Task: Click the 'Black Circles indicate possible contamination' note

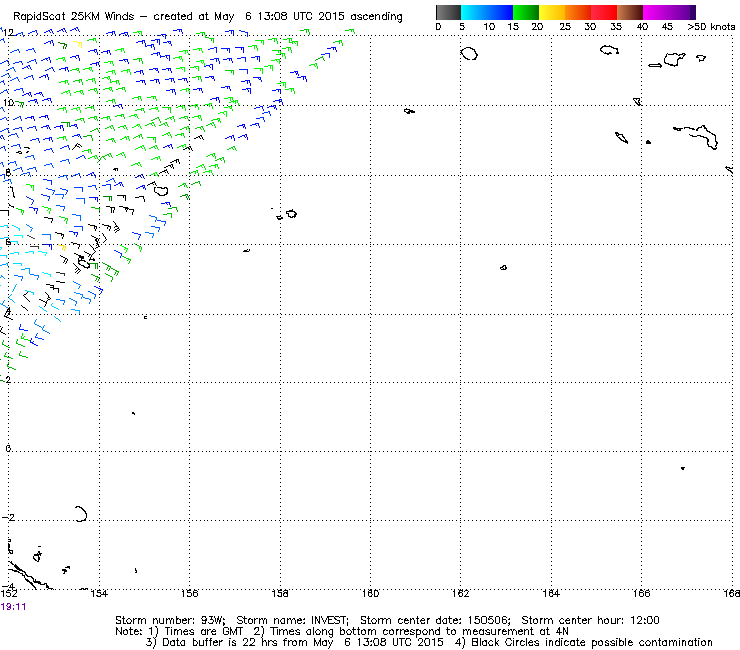Action: (x=592, y=642)
